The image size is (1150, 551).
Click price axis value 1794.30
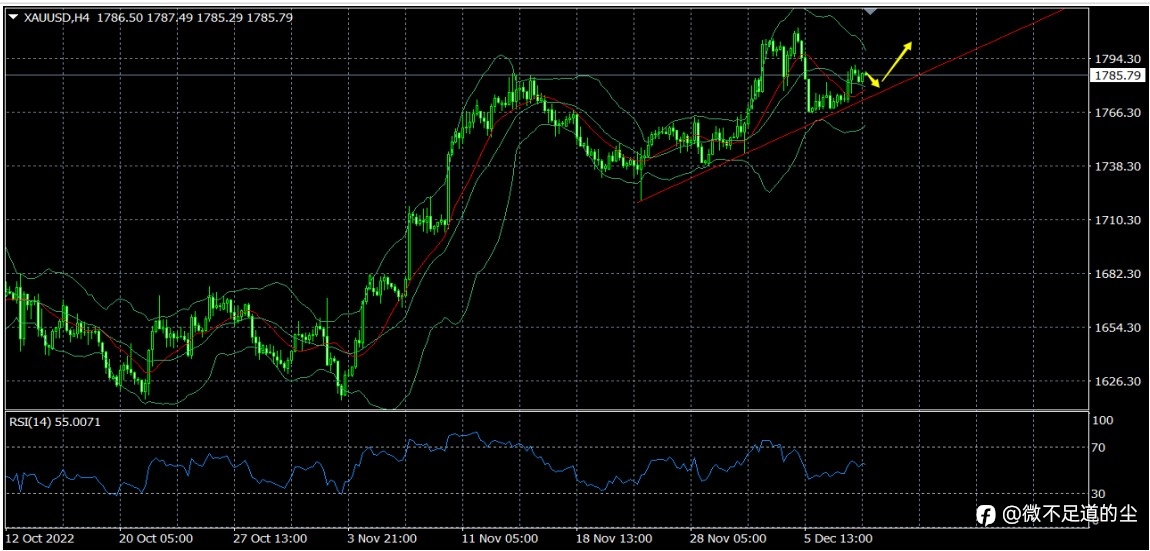pyautogui.click(x=1117, y=59)
